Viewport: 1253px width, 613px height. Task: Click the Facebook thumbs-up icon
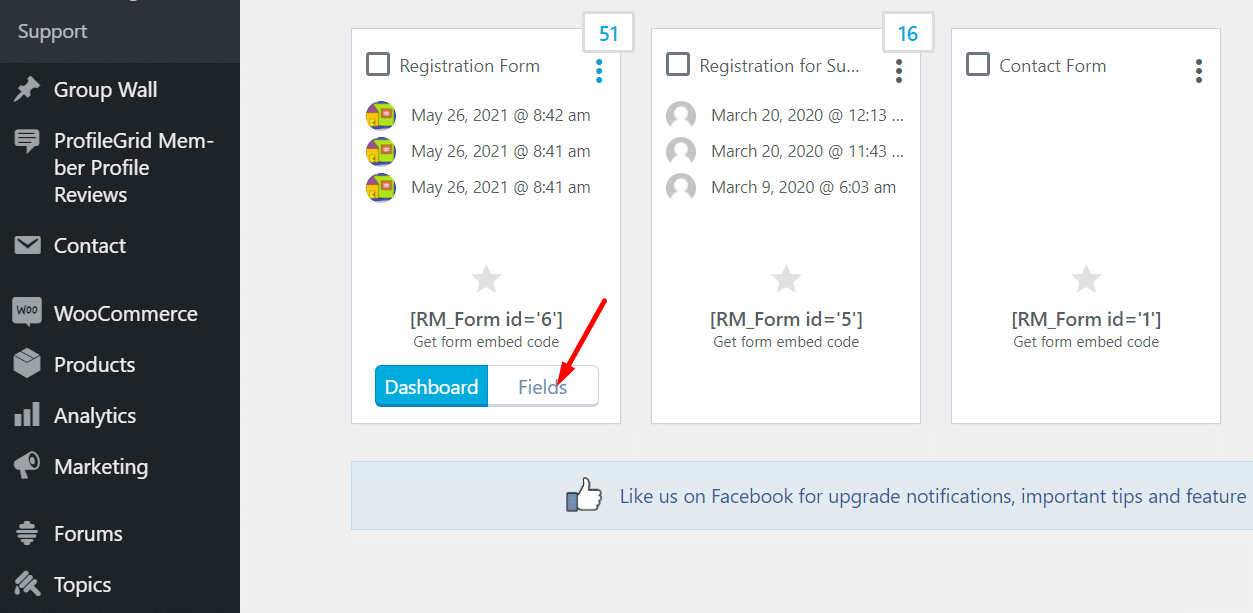(x=584, y=495)
